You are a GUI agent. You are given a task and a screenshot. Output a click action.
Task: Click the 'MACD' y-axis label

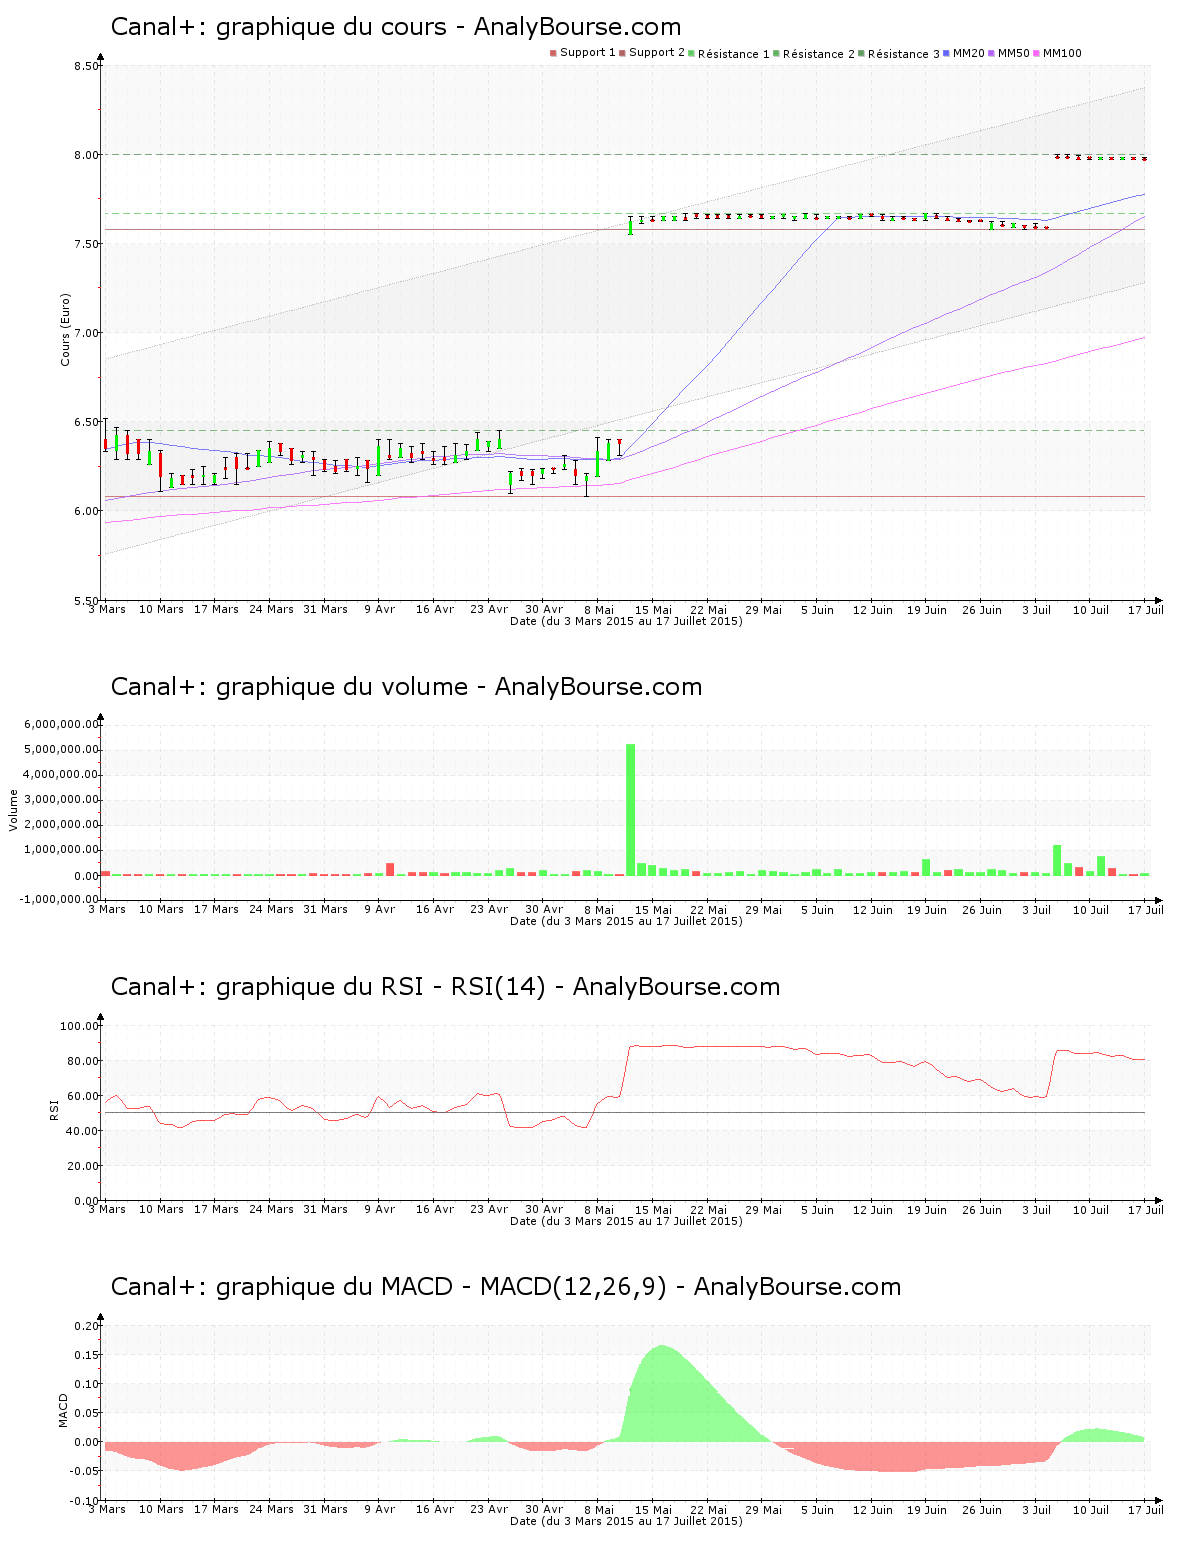tap(63, 1410)
